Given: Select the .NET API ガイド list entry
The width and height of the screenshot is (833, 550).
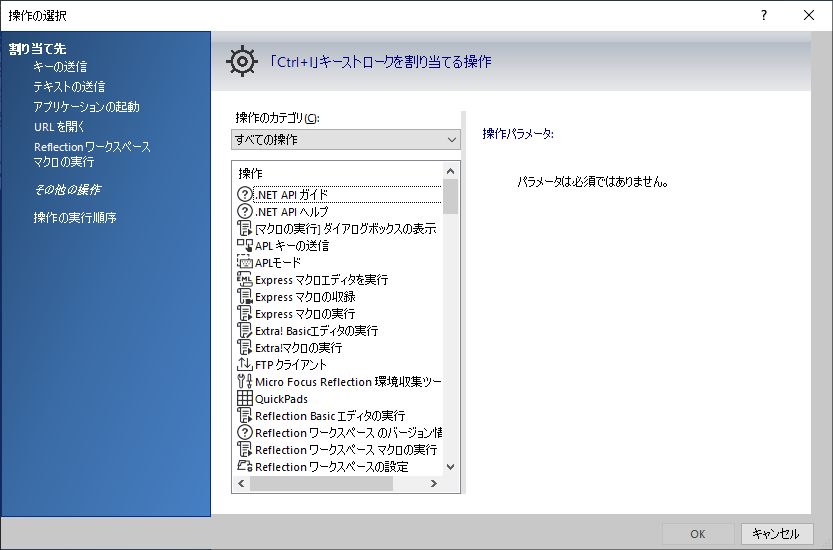Looking at the screenshot, I should pyautogui.click(x=291, y=194).
